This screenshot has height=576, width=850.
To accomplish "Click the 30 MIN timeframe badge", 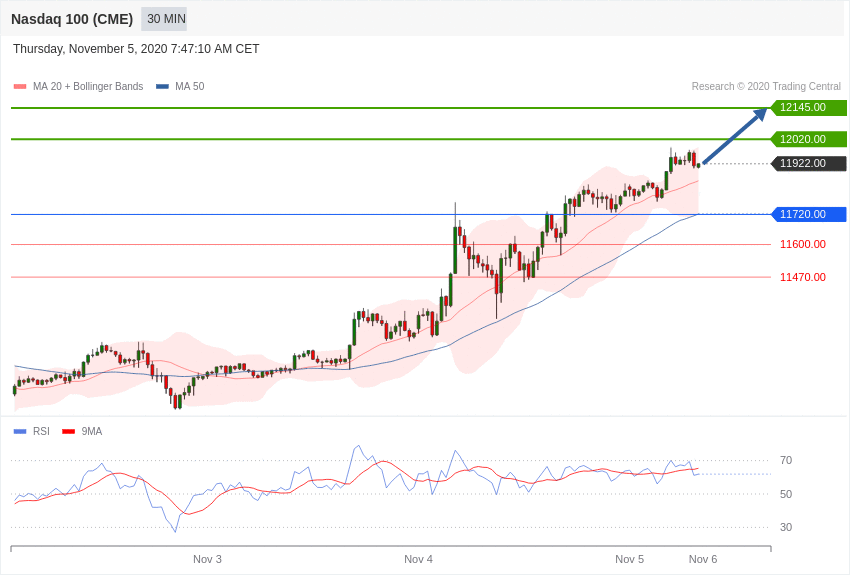I will point(164,19).
